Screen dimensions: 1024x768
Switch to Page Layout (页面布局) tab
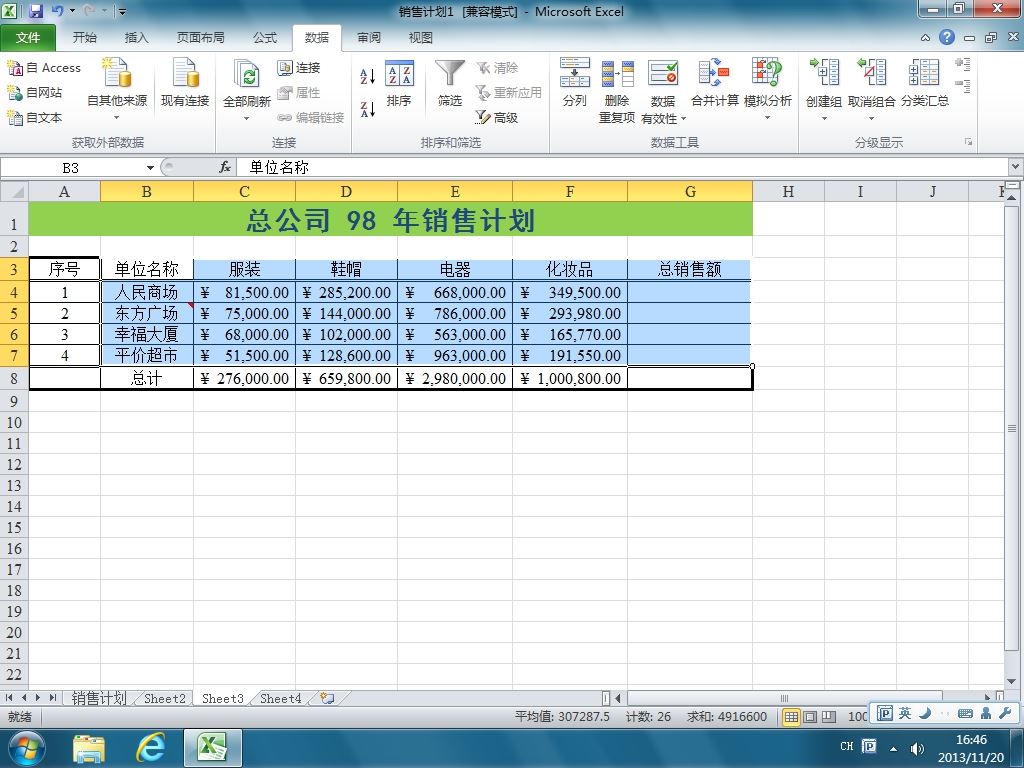tap(200, 37)
